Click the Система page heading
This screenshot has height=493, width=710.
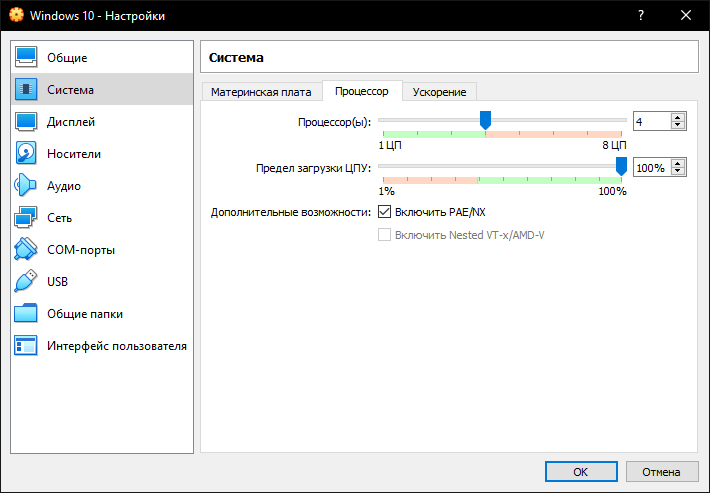(x=236, y=57)
